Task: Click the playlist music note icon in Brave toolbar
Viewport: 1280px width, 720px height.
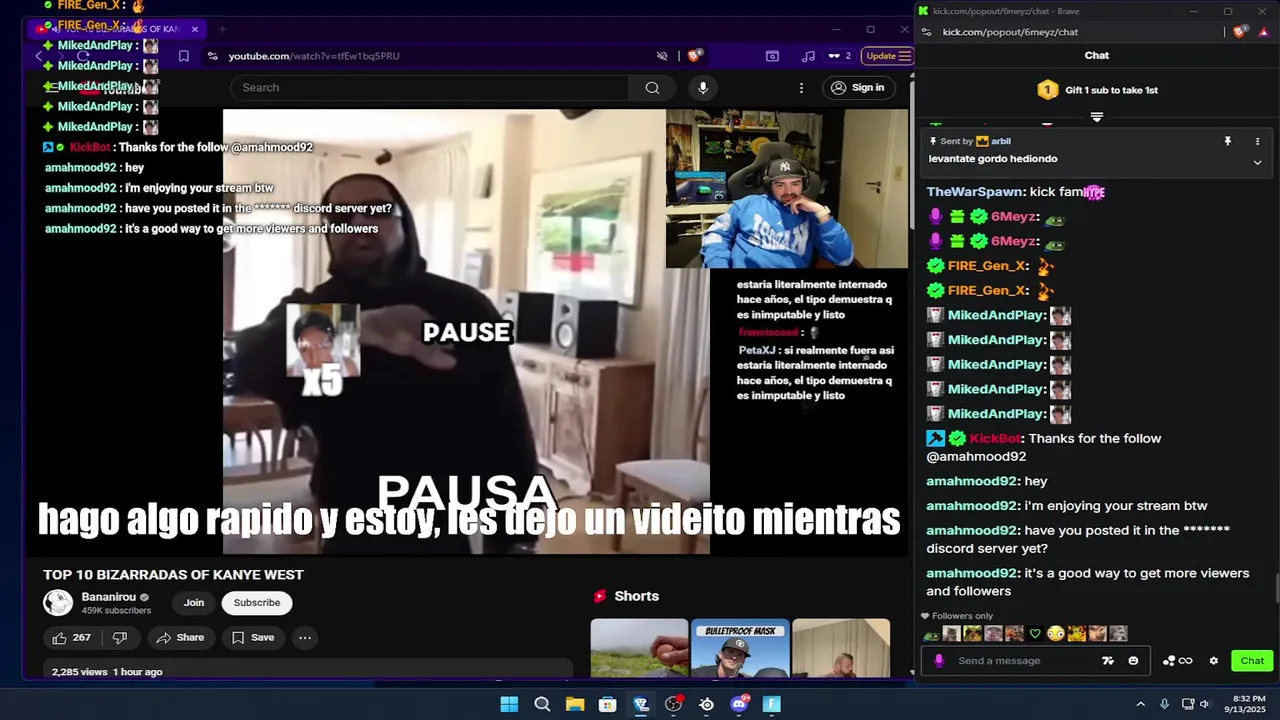Action: pos(808,56)
